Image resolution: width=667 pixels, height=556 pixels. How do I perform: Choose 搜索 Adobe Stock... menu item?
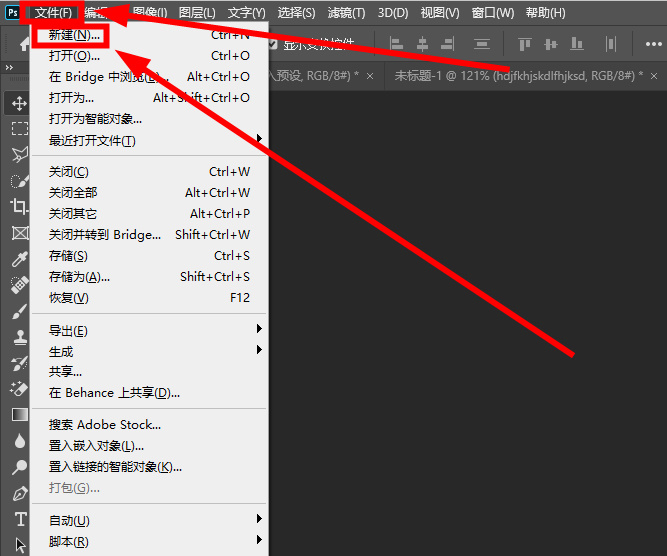pos(149,425)
